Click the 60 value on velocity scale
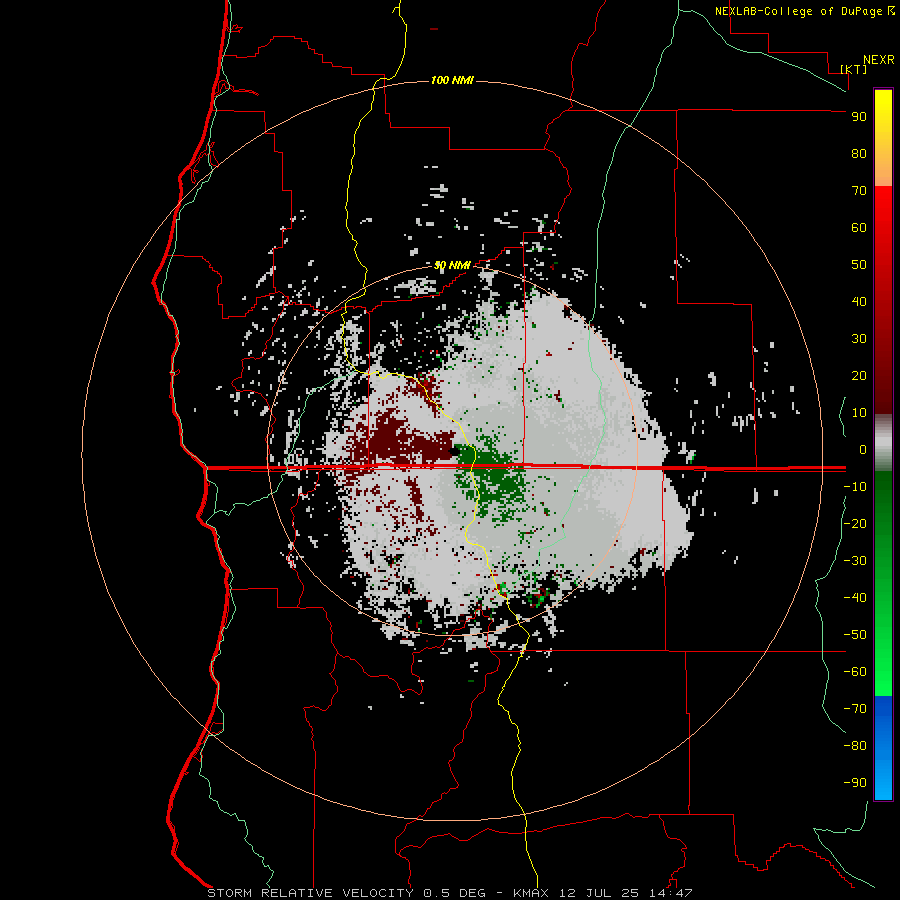 pos(859,228)
